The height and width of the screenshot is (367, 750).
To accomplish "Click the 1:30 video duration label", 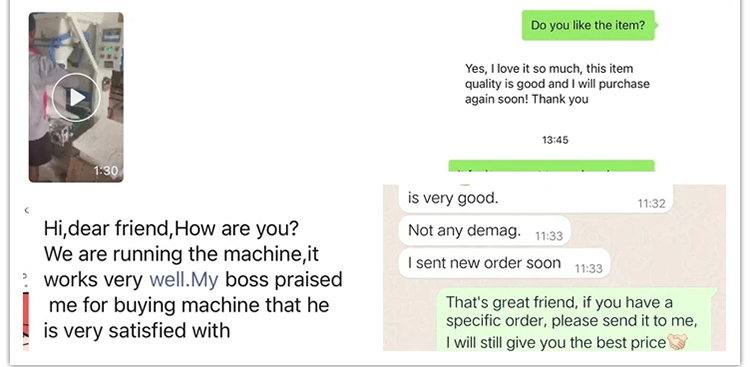I will point(106,171).
